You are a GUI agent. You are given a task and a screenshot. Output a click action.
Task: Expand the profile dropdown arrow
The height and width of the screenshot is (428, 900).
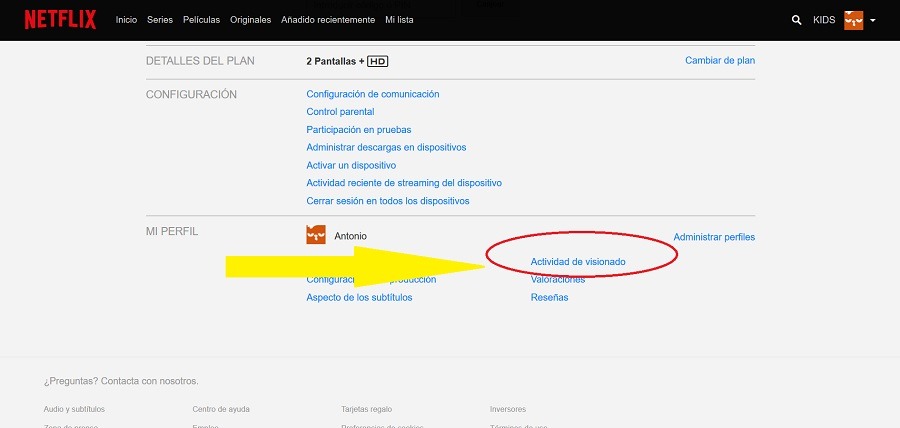click(872, 21)
